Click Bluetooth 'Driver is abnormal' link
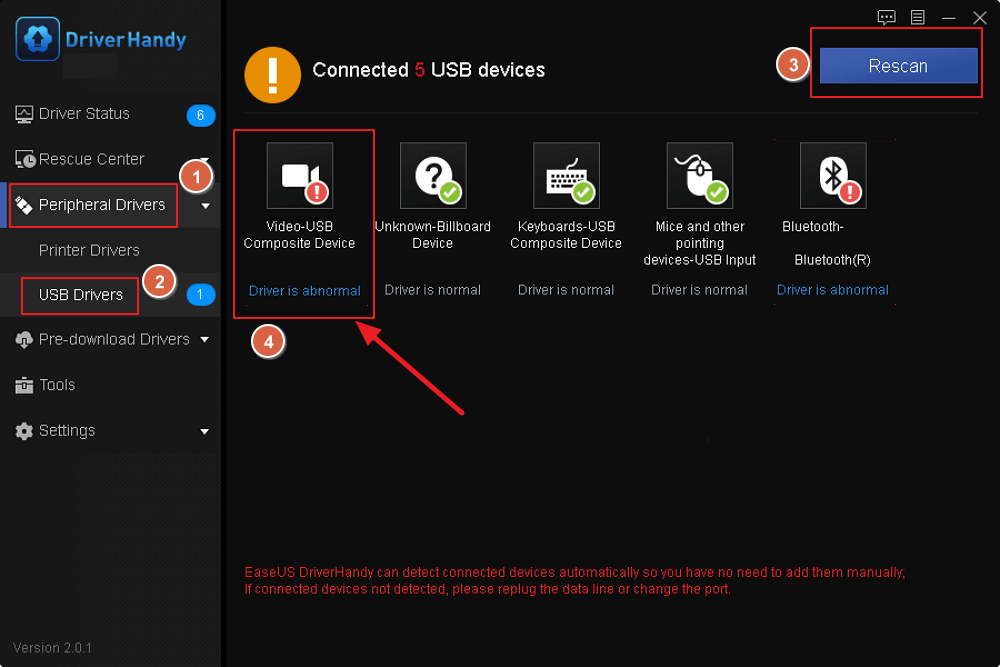This screenshot has height=667, width=1000. [x=832, y=290]
